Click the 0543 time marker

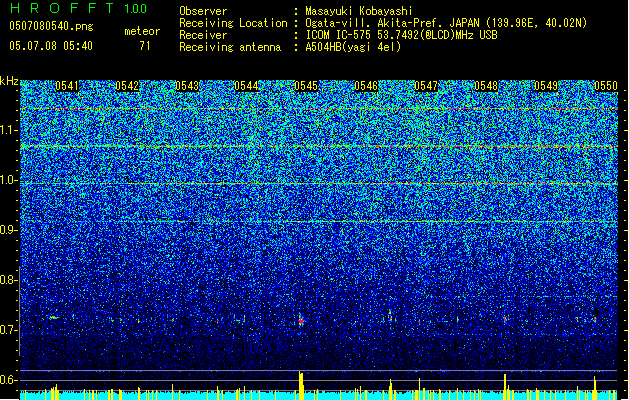(x=187, y=86)
